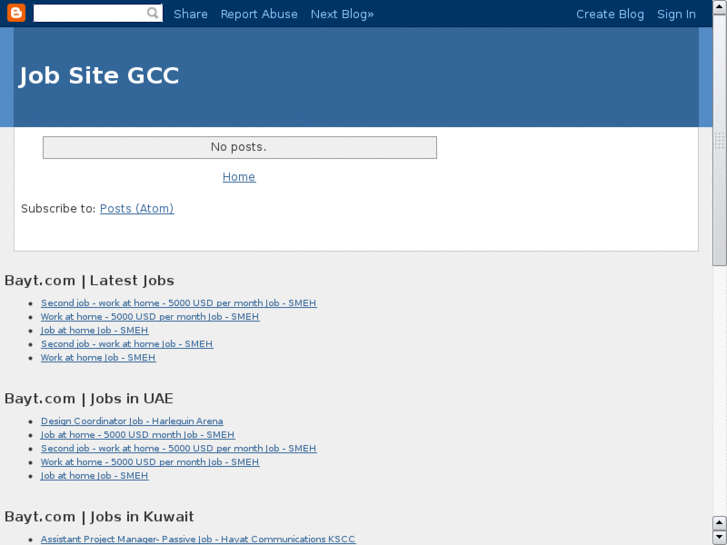Screen dimensions: 727x545
Task: Open Job at home - 5000 USD month Job link
Action: [138, 435]
